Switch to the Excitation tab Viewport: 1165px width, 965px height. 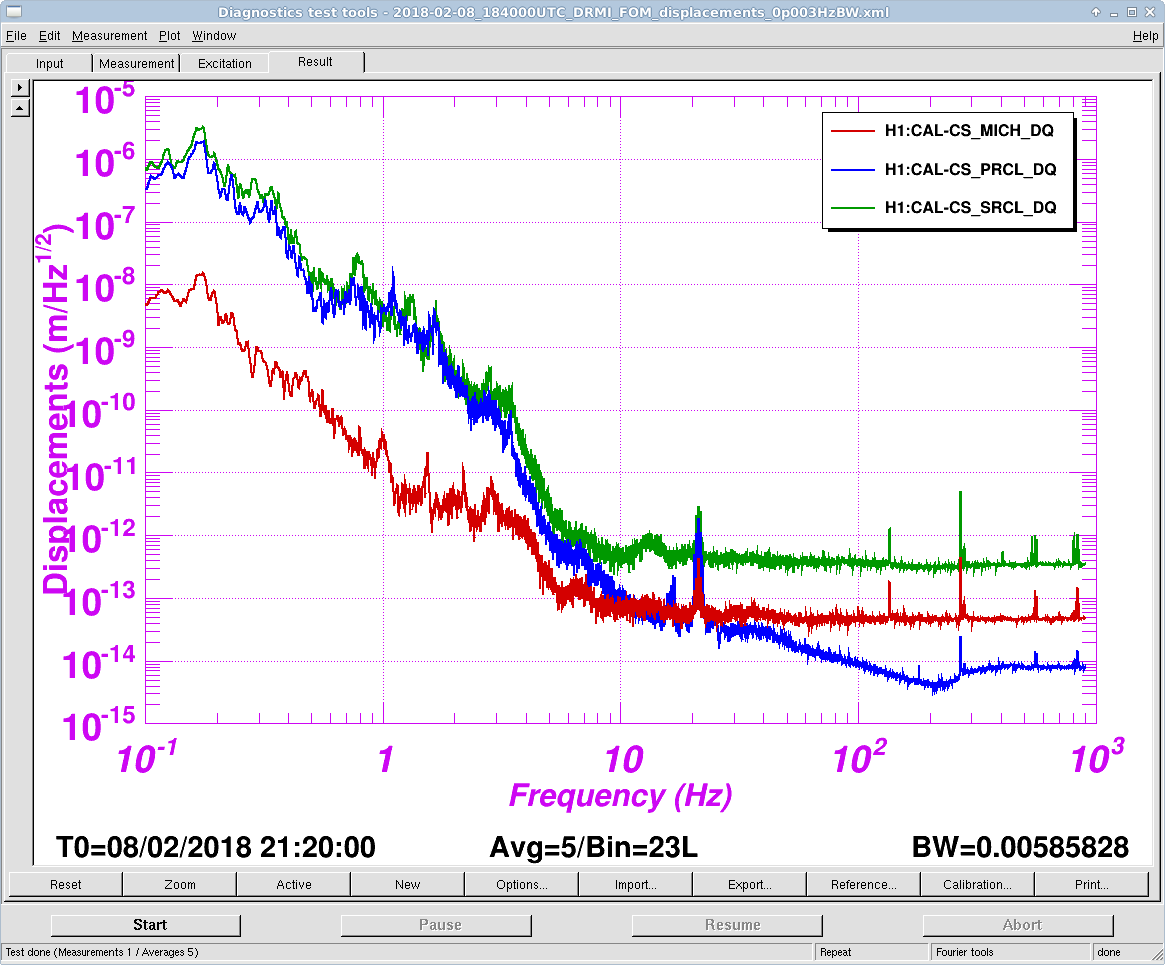225,63
